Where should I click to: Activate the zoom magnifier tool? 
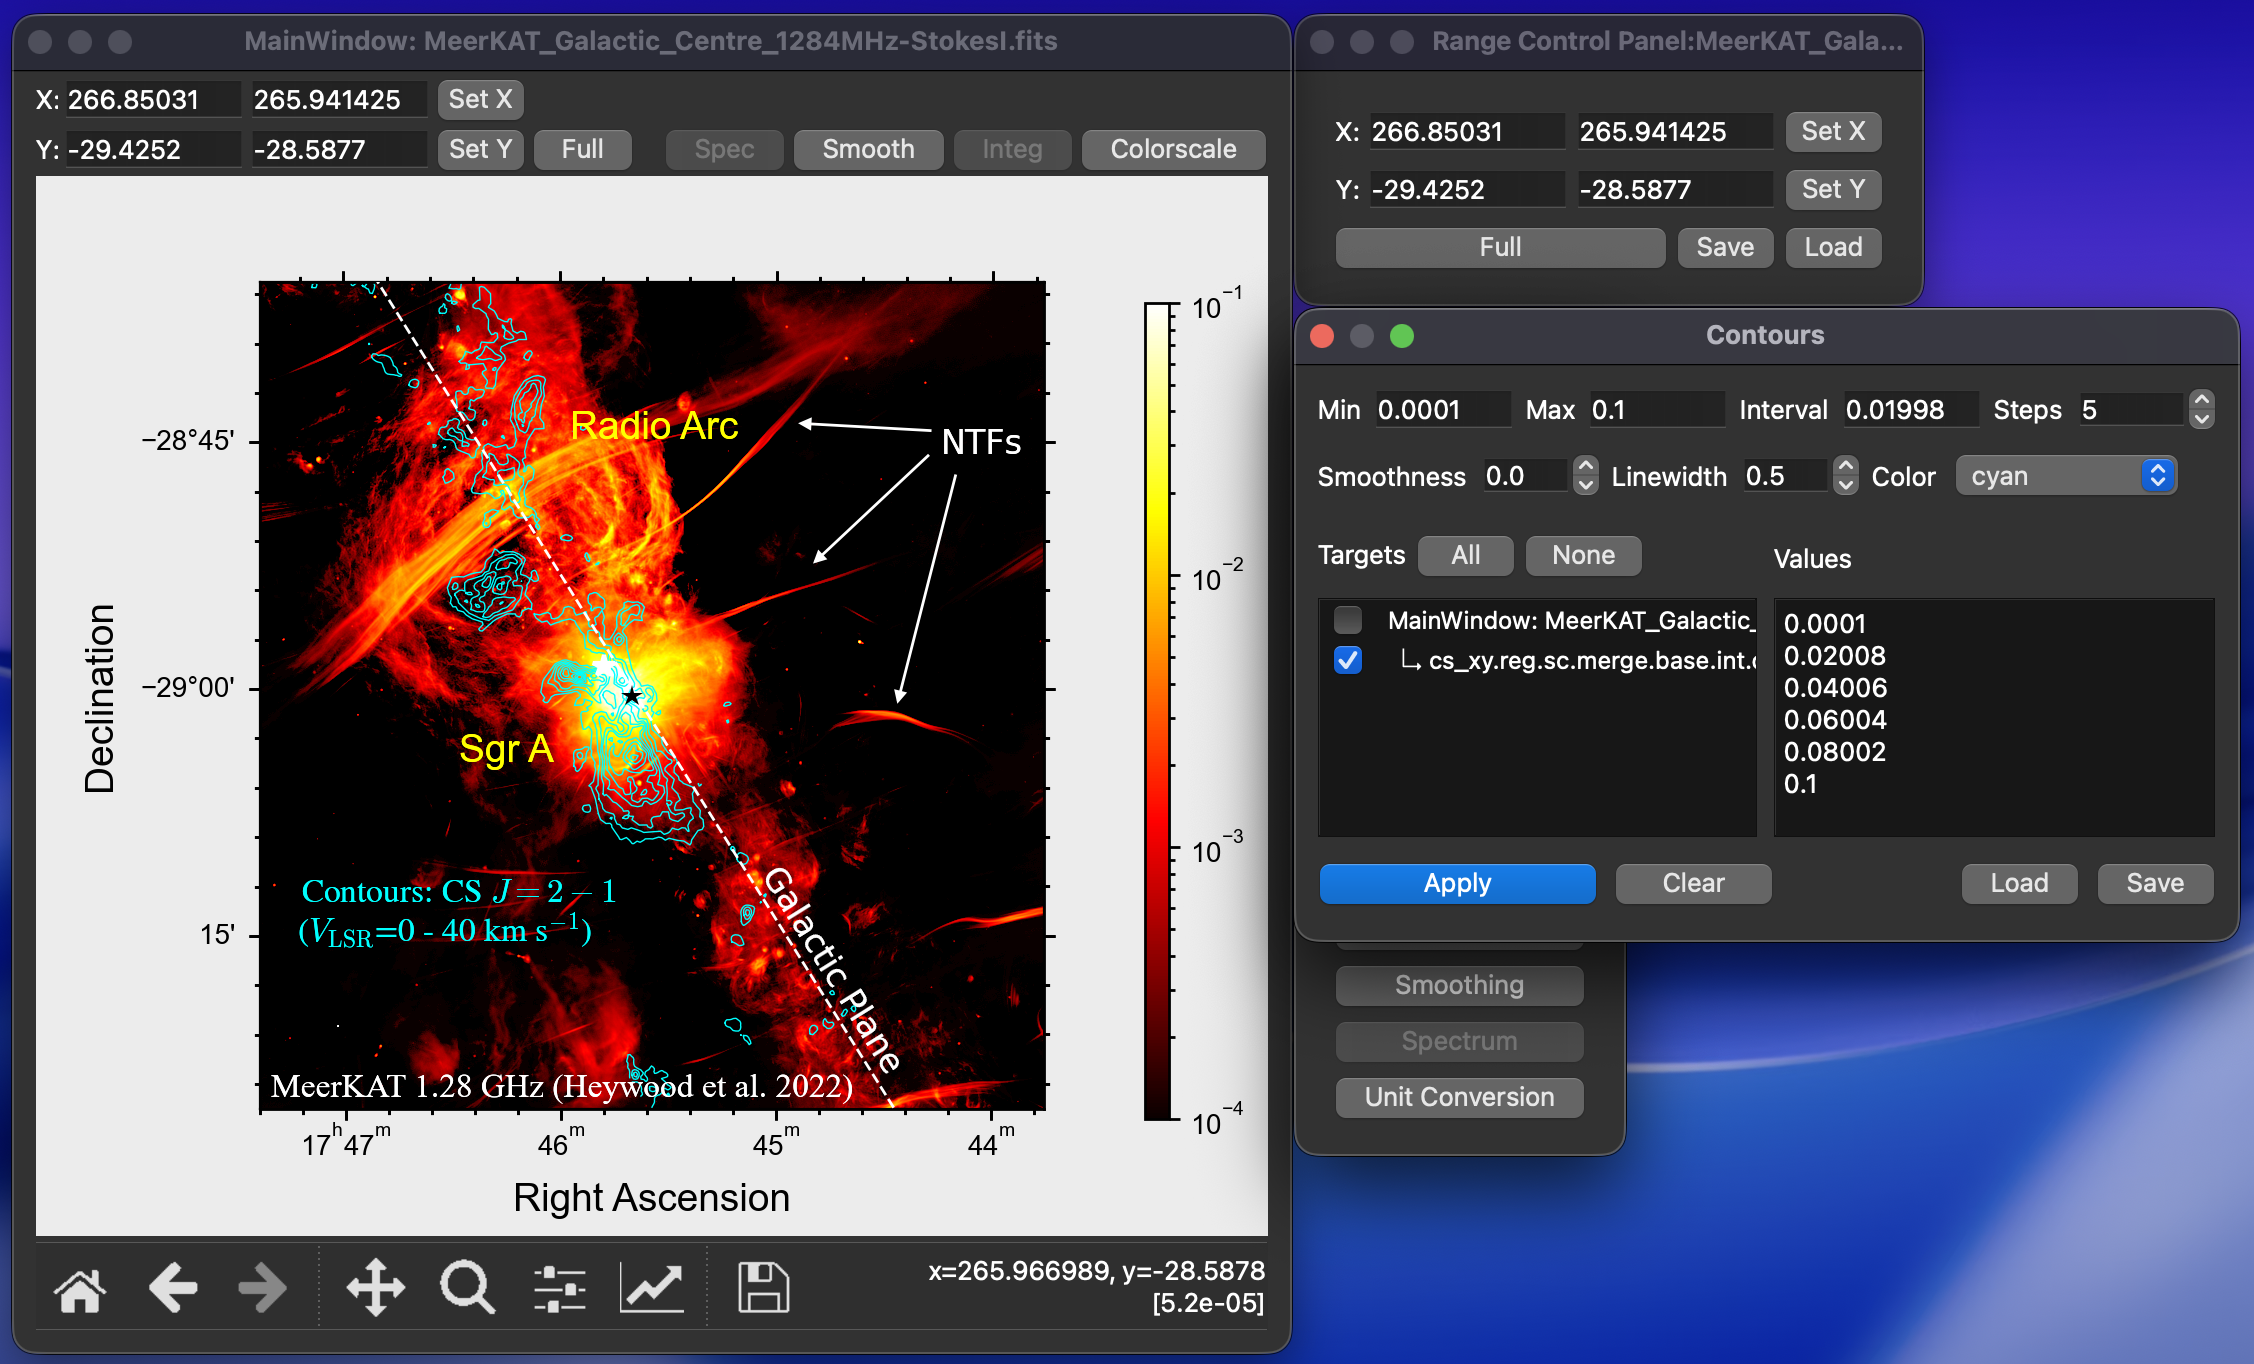click(467, 1288)
